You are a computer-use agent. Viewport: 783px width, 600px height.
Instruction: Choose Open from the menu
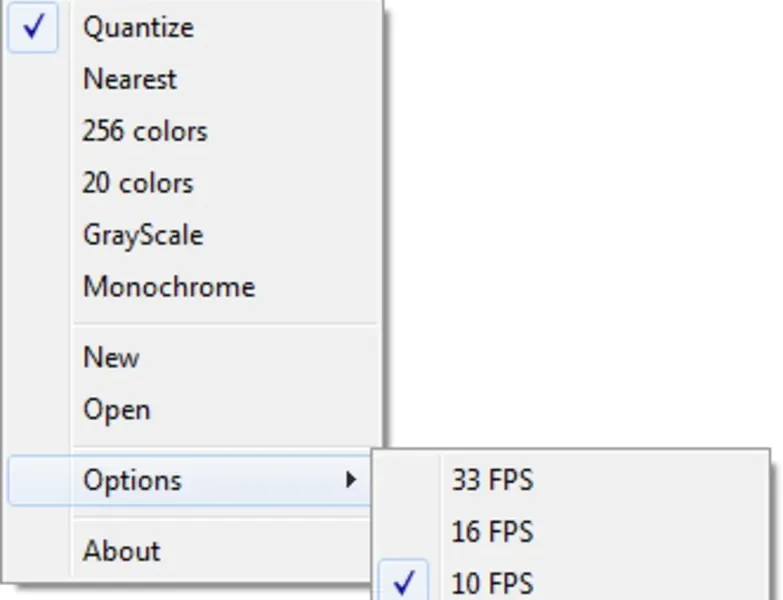[x=117, y=410]
